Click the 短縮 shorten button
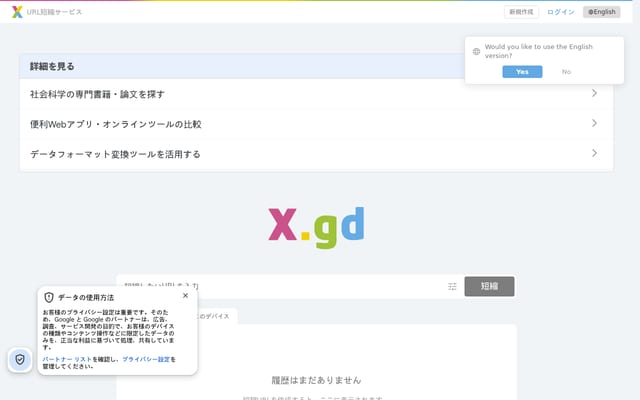640x400 pixels. [x=489, y=286]
